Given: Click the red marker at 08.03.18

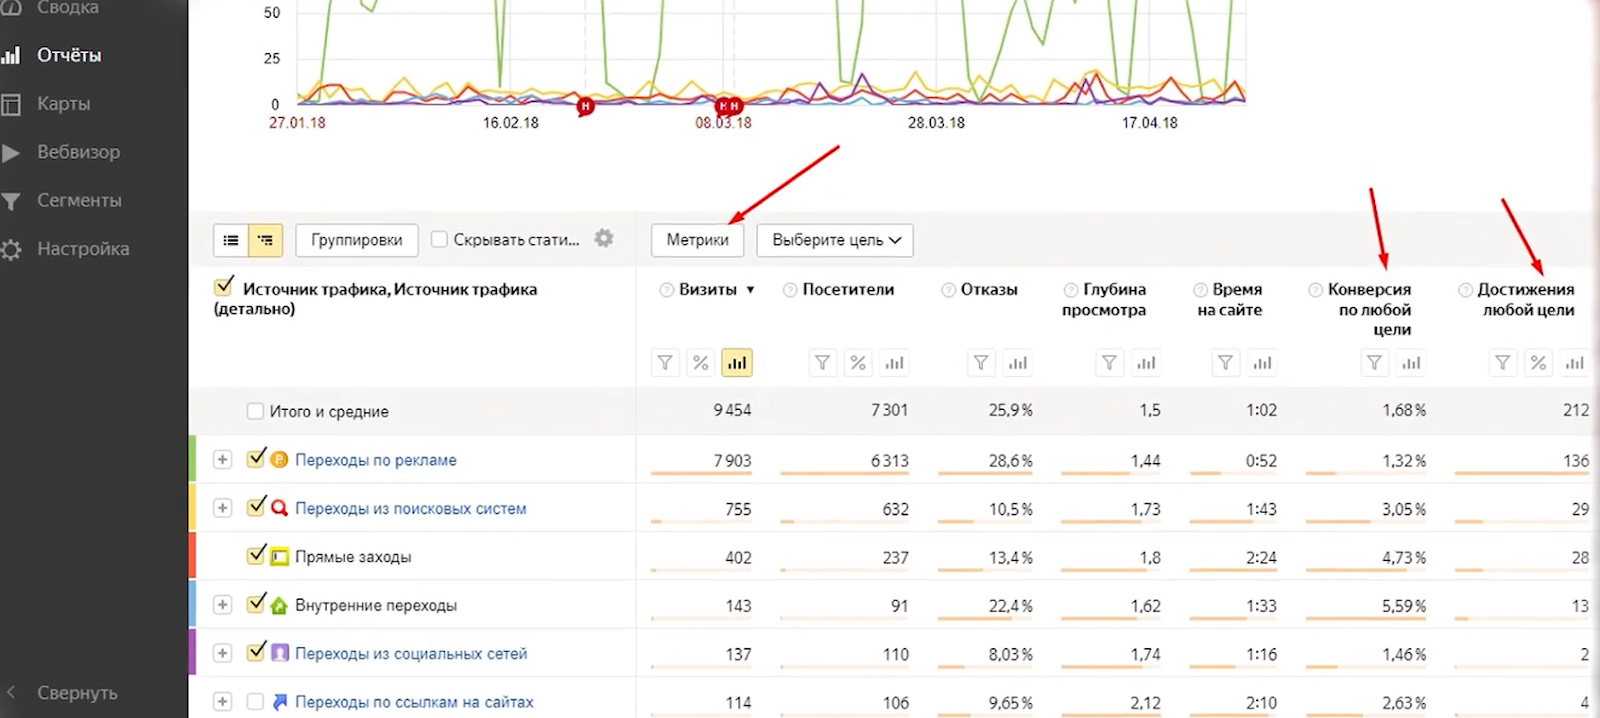Looking at the screenshot, I should click(x=728, y=106).
